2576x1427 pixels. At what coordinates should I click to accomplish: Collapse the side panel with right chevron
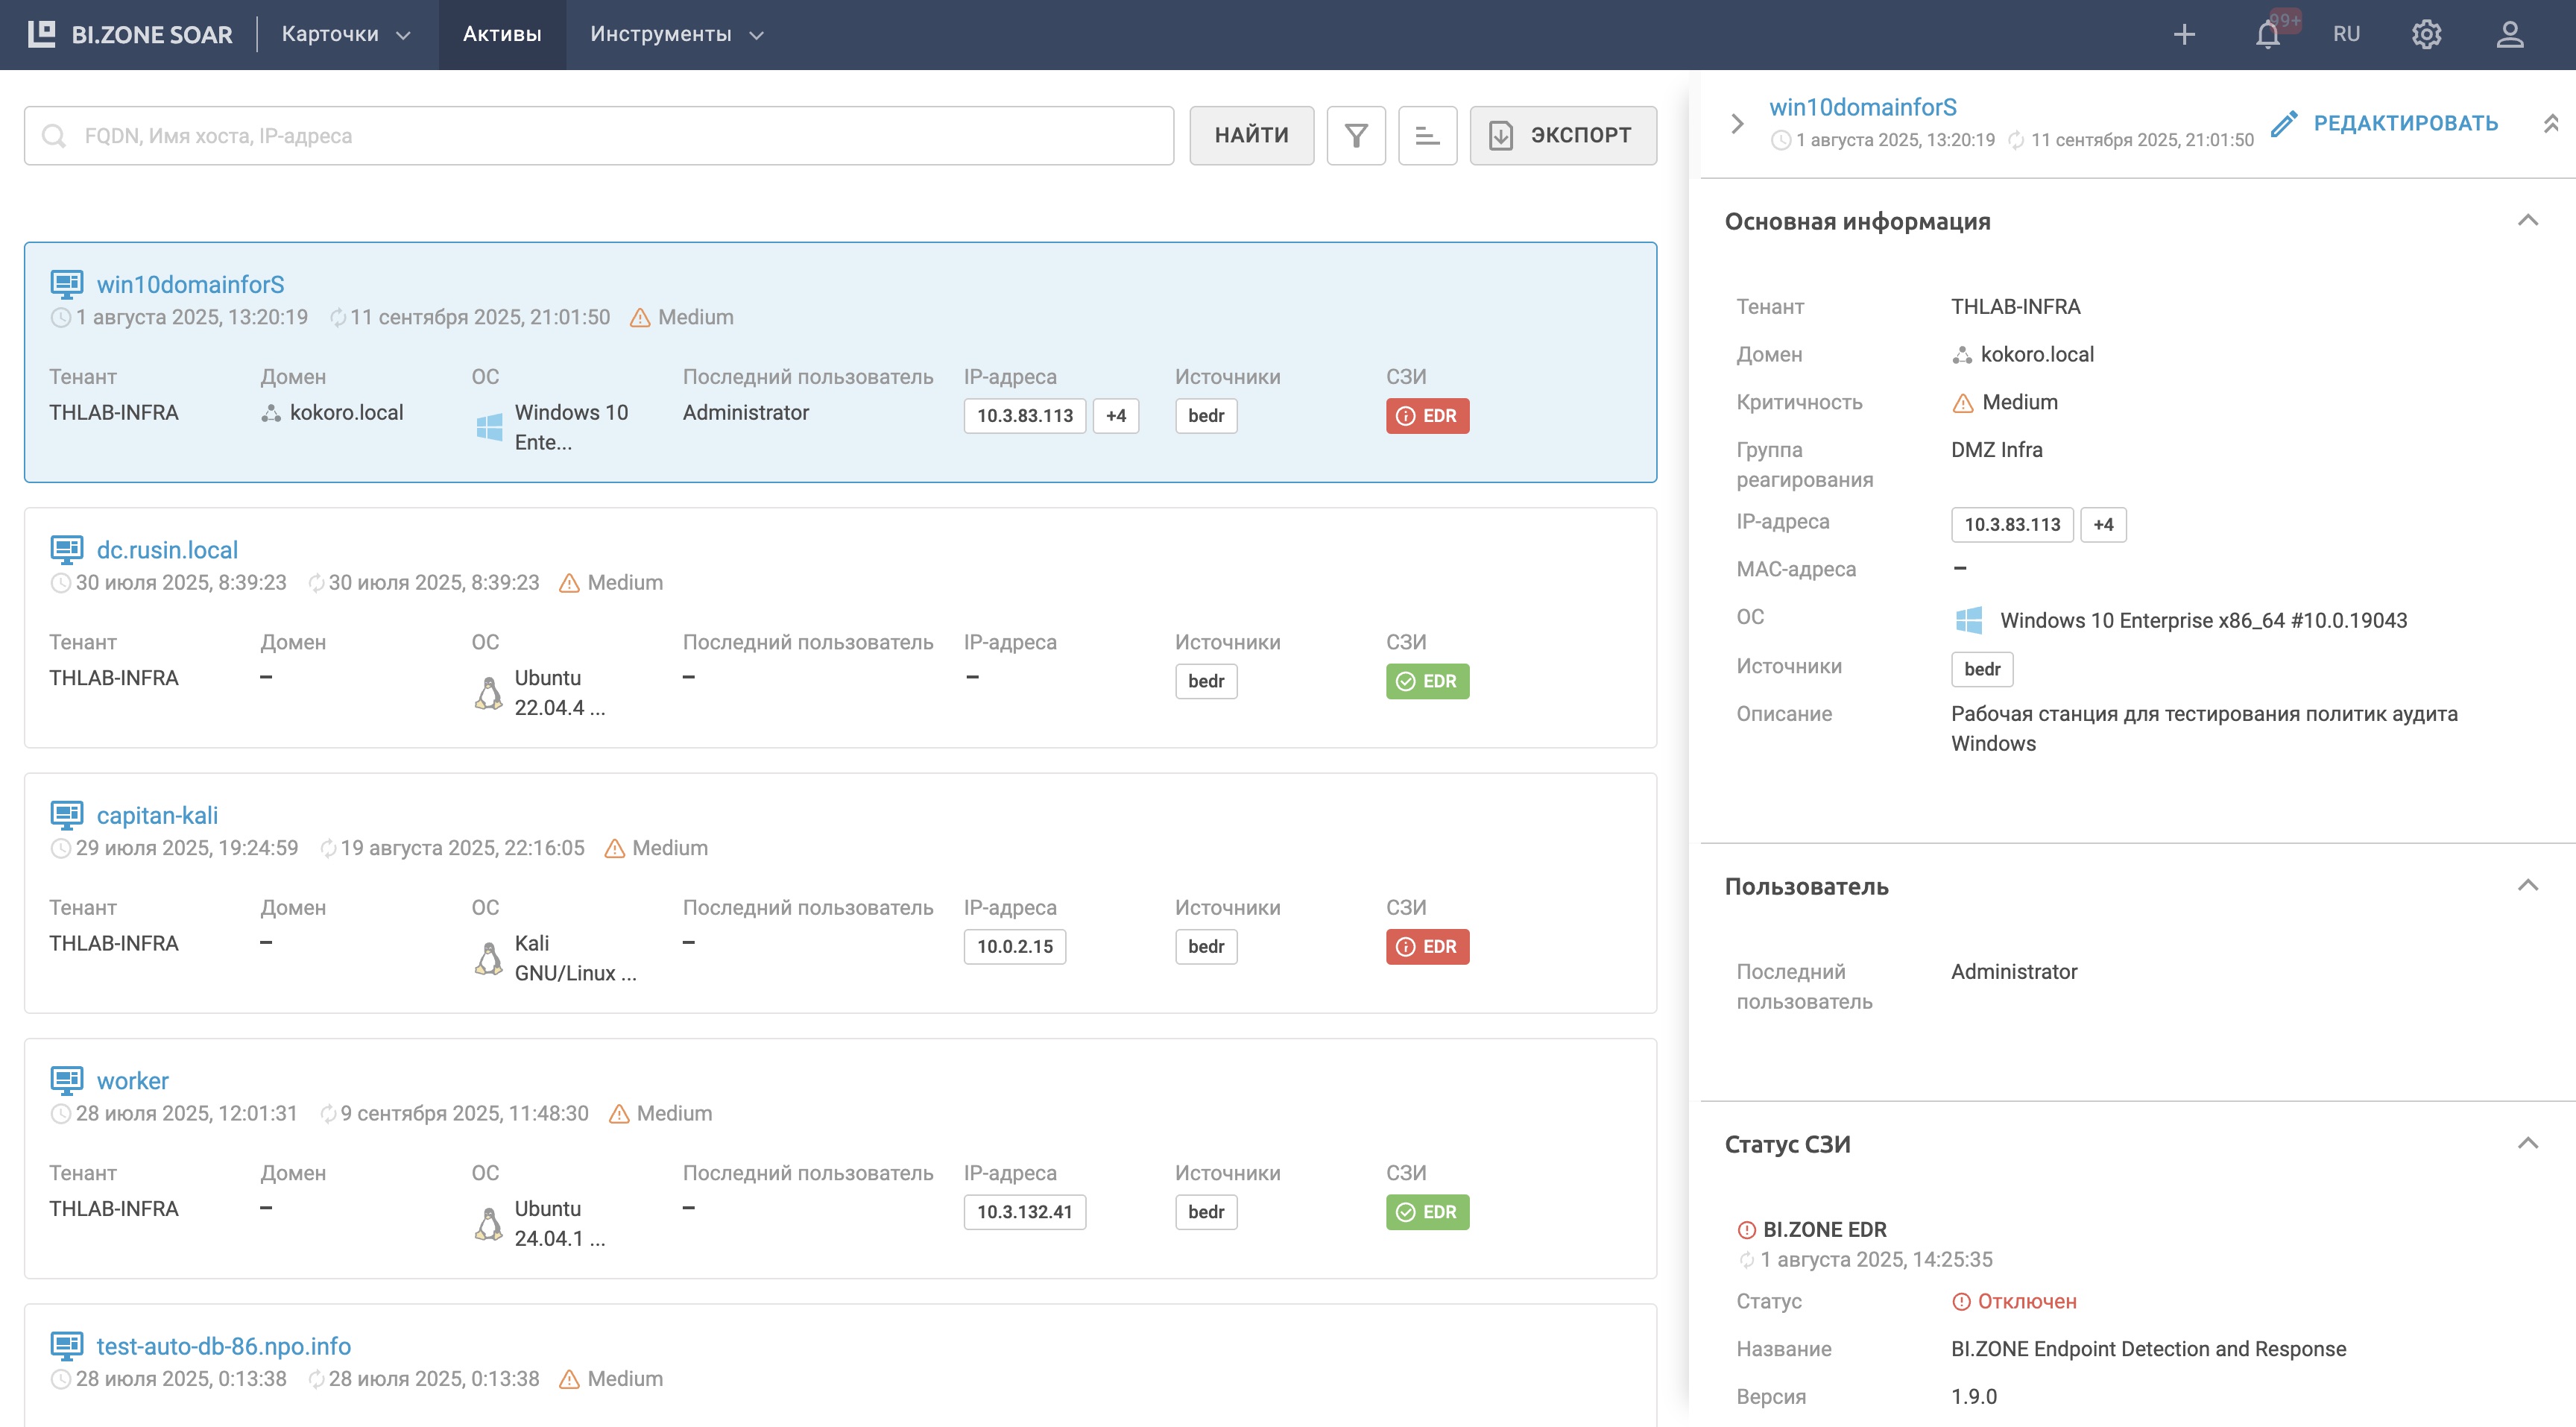pyautogui.click(x=1737, y=123)
